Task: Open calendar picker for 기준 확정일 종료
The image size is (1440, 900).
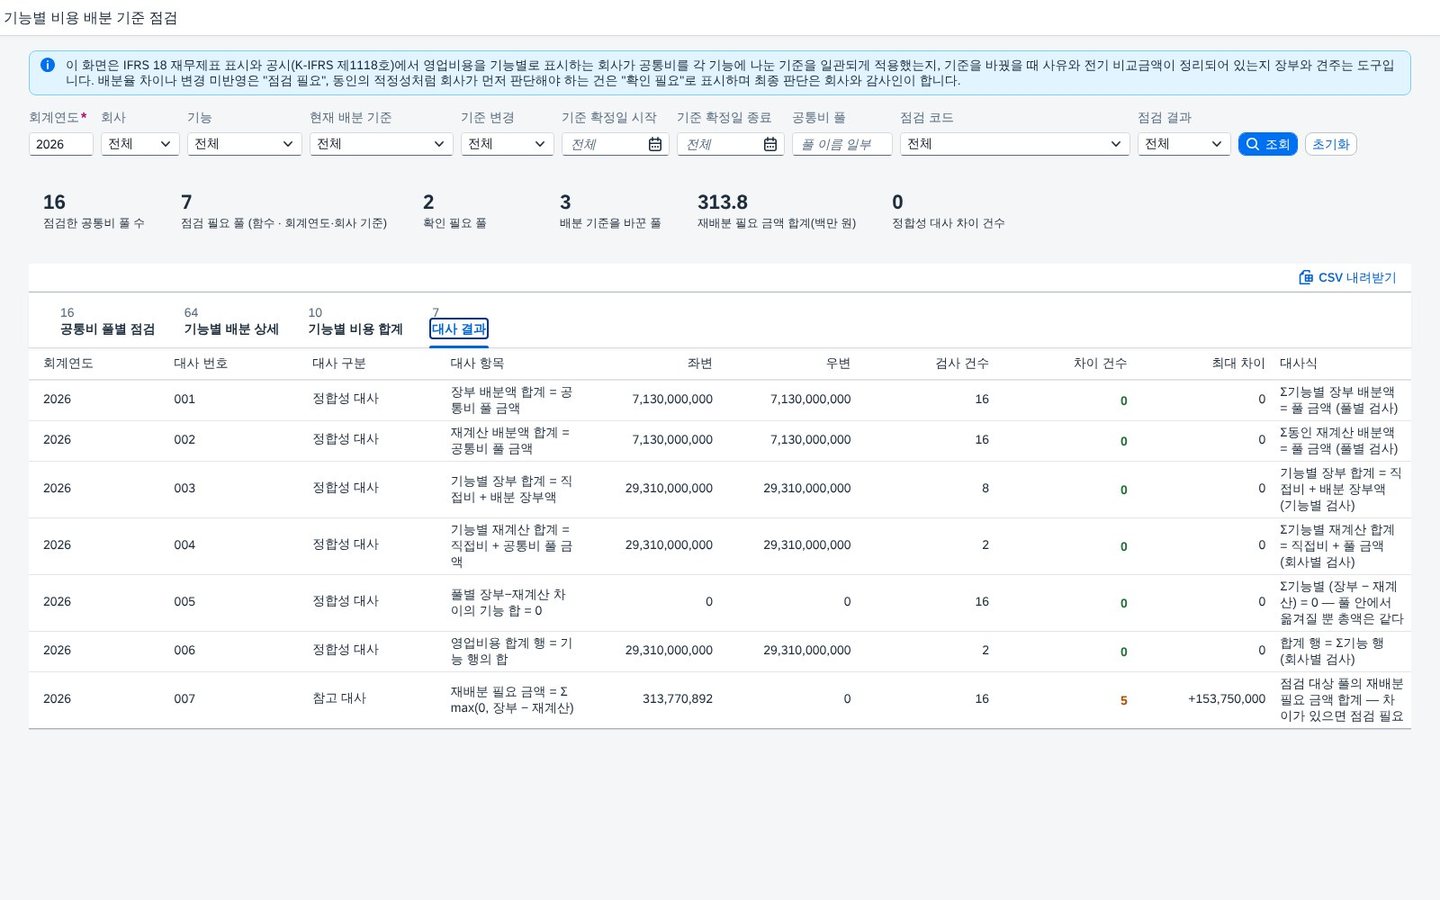Action: click(770, 145)
